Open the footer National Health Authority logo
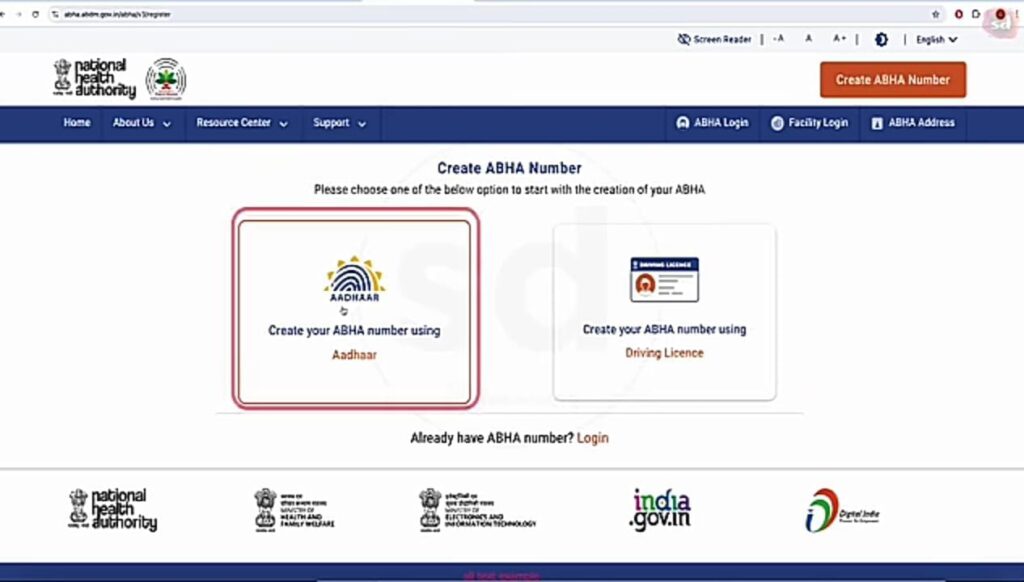This screenshot has width=1024, height=582. pyautogui.click(x=112, y=509)
